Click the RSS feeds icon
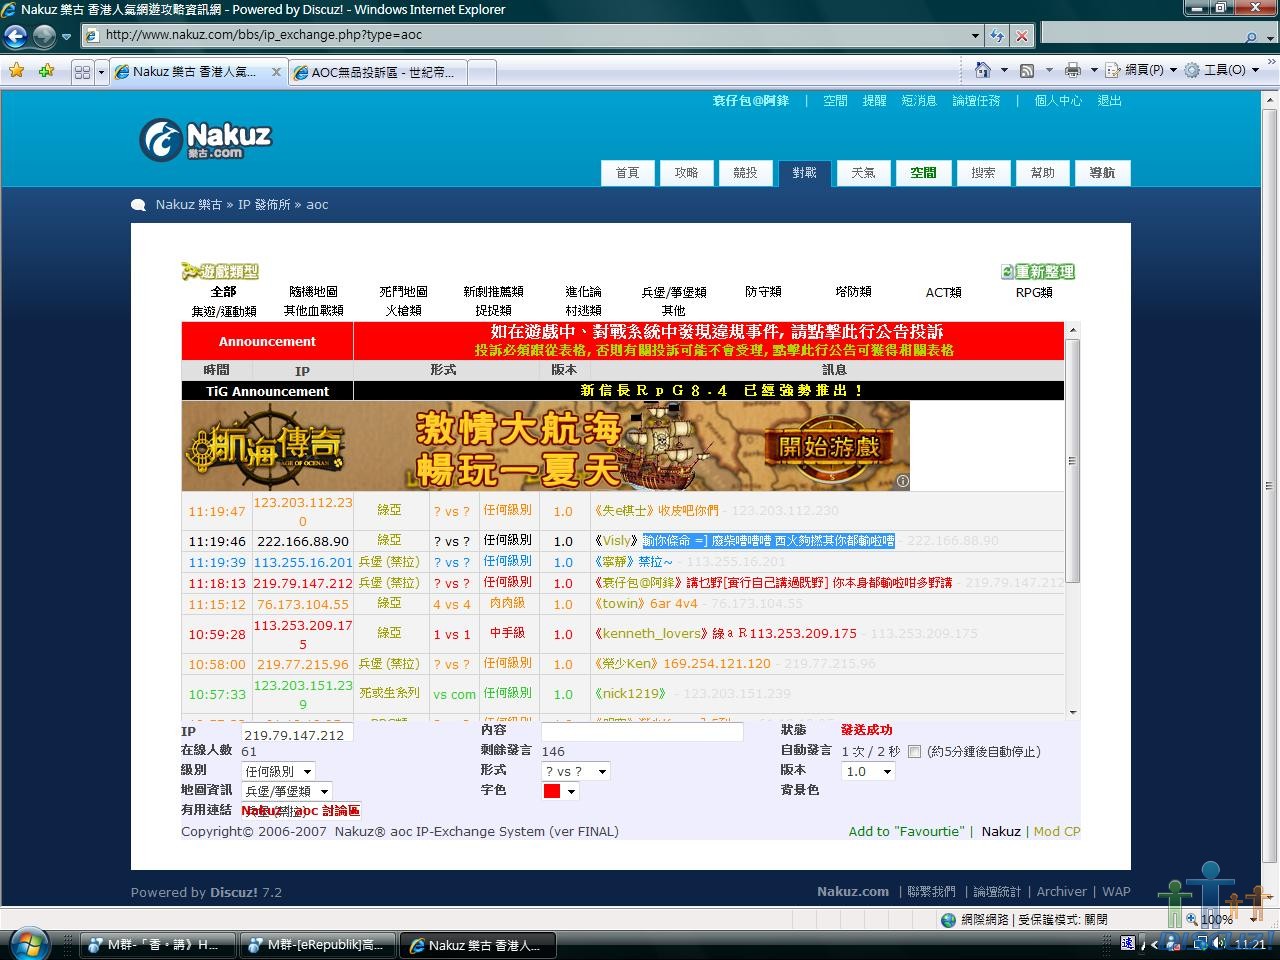Screen dimensions: 1280x960 tap(1027, 70)
